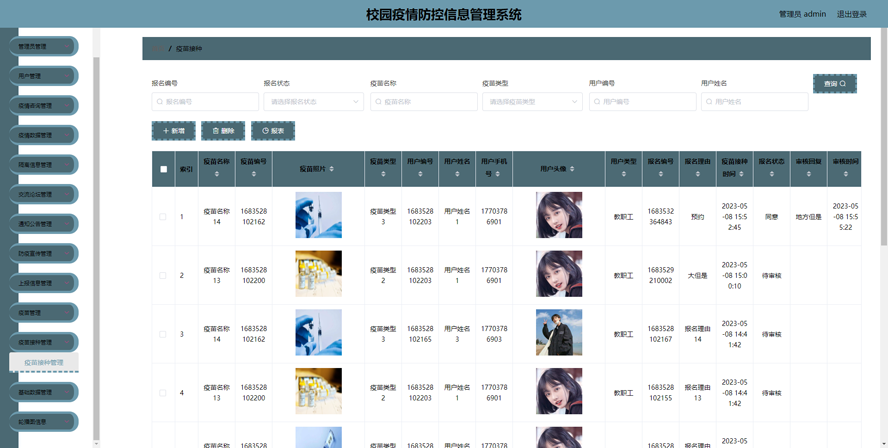Sort by 用户类型 column arrows

coord(624,174)
